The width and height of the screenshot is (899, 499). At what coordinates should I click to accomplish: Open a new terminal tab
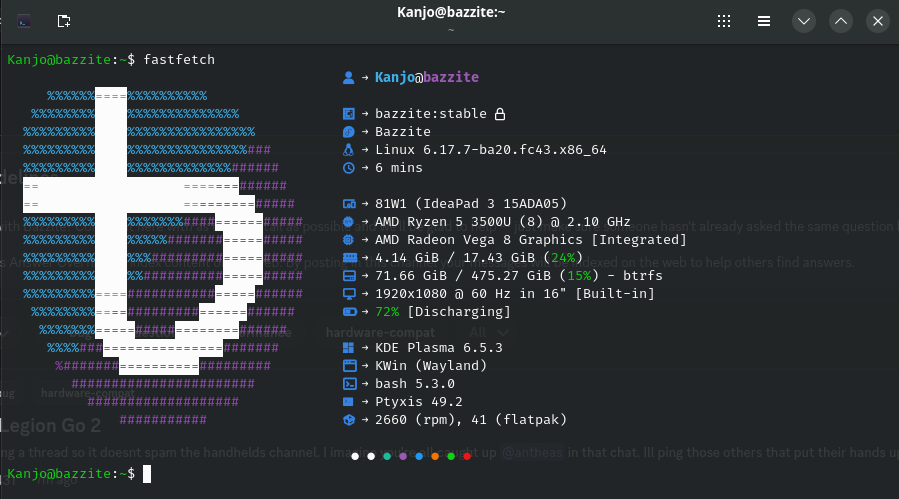click(64, 21)
